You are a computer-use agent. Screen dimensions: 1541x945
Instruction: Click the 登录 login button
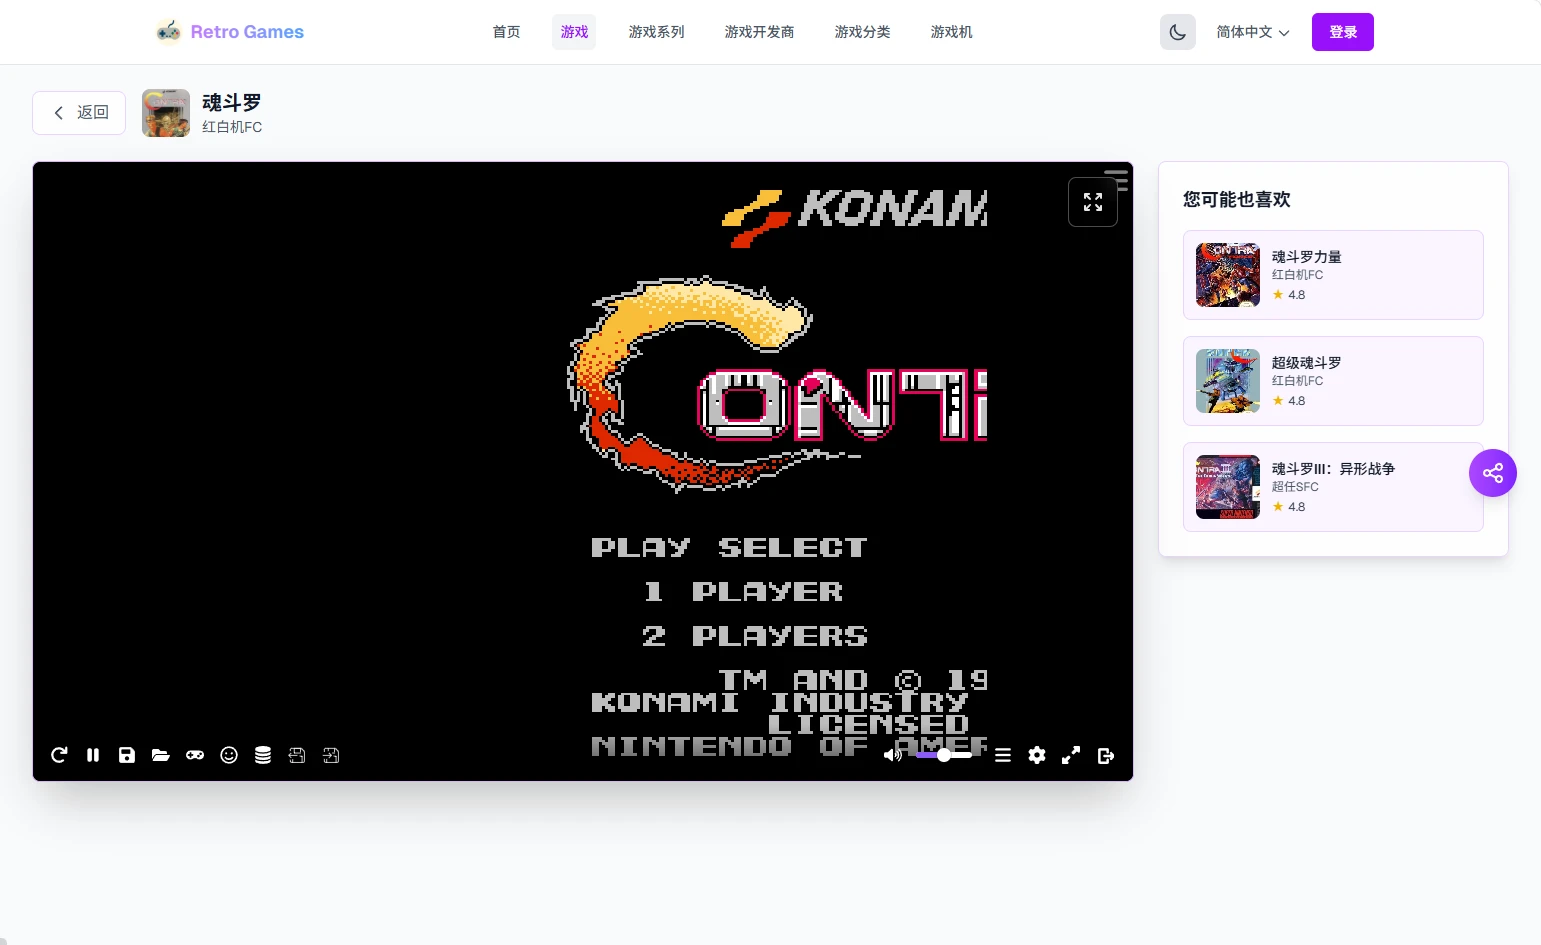(x=1342, y=32)
